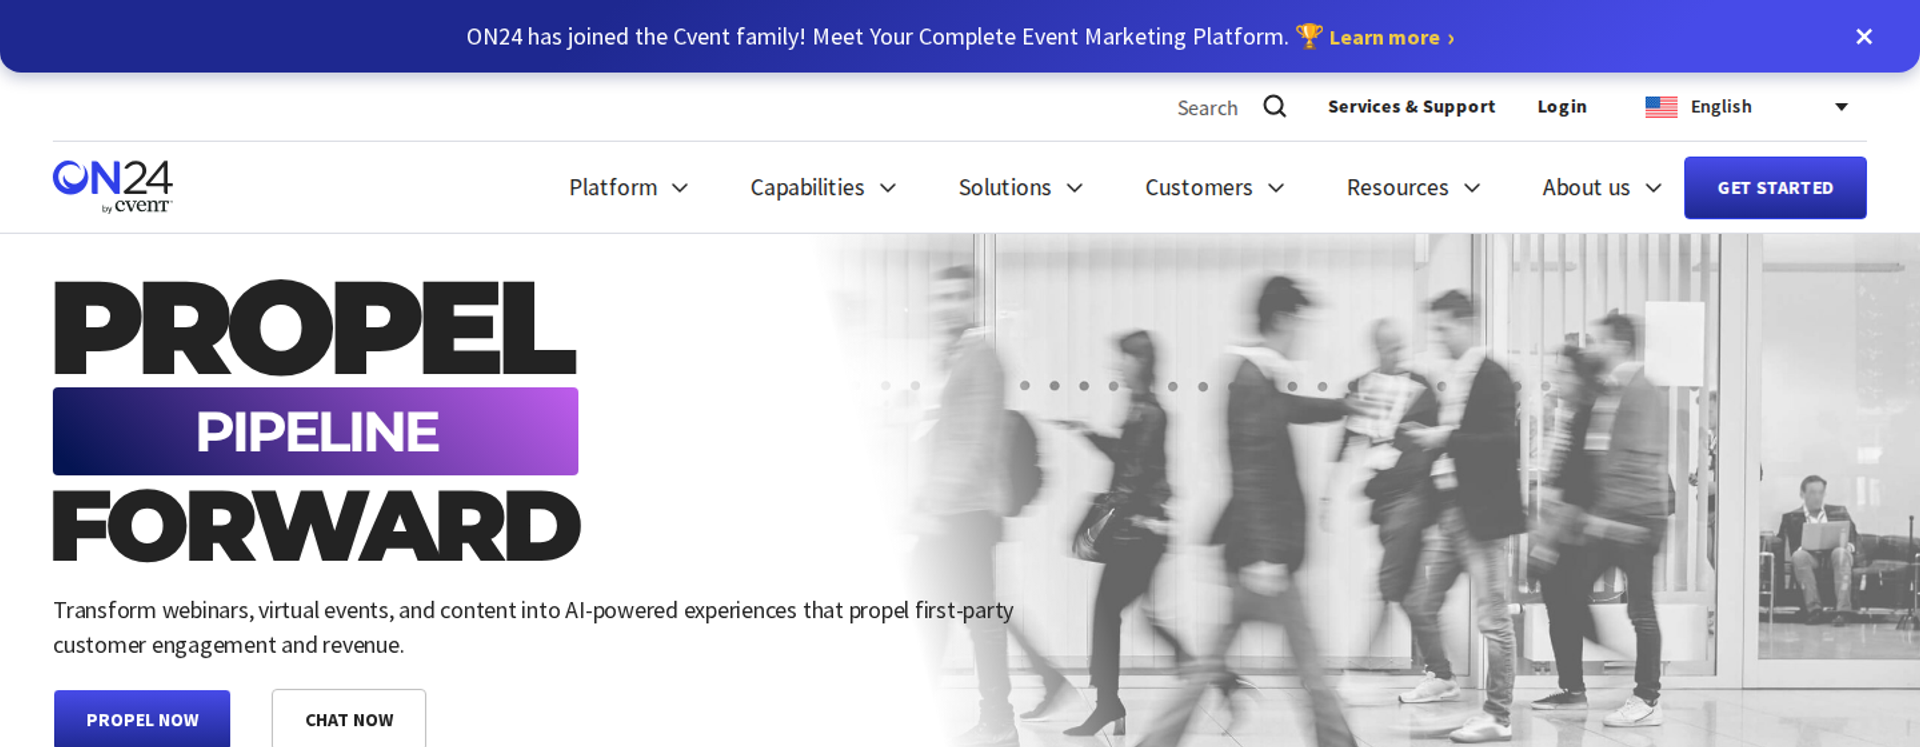Open the English language dropdown arrow
Image resolution: width=1920 pixels, height=747 pixels.
tap(1841, 107)
